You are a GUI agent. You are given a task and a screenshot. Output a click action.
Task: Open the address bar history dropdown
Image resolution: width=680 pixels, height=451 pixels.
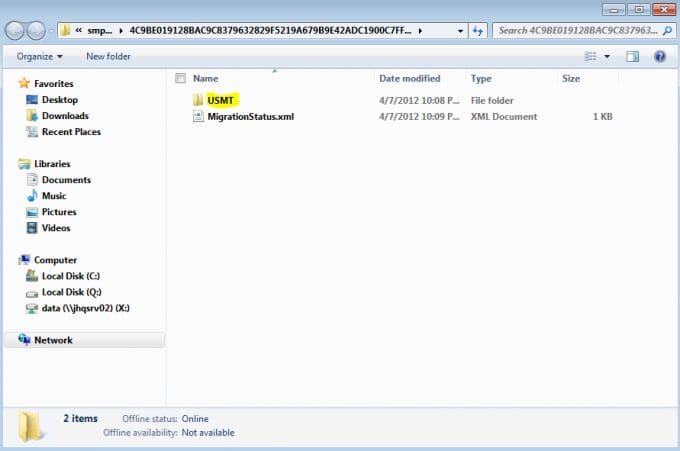pyautogui.click(x=460, y=31)
